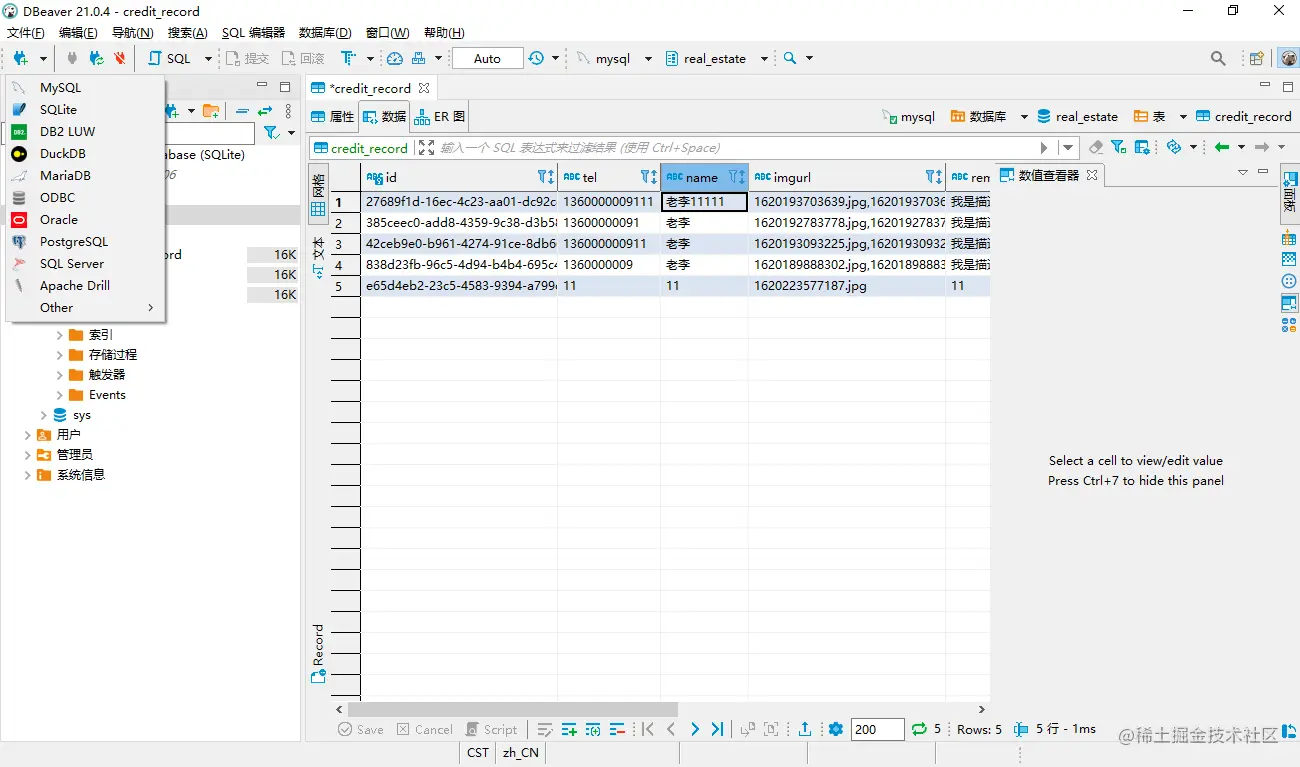
Task: Add a new row to the grid
Action: pyautogui.click(x=570, y=729)
